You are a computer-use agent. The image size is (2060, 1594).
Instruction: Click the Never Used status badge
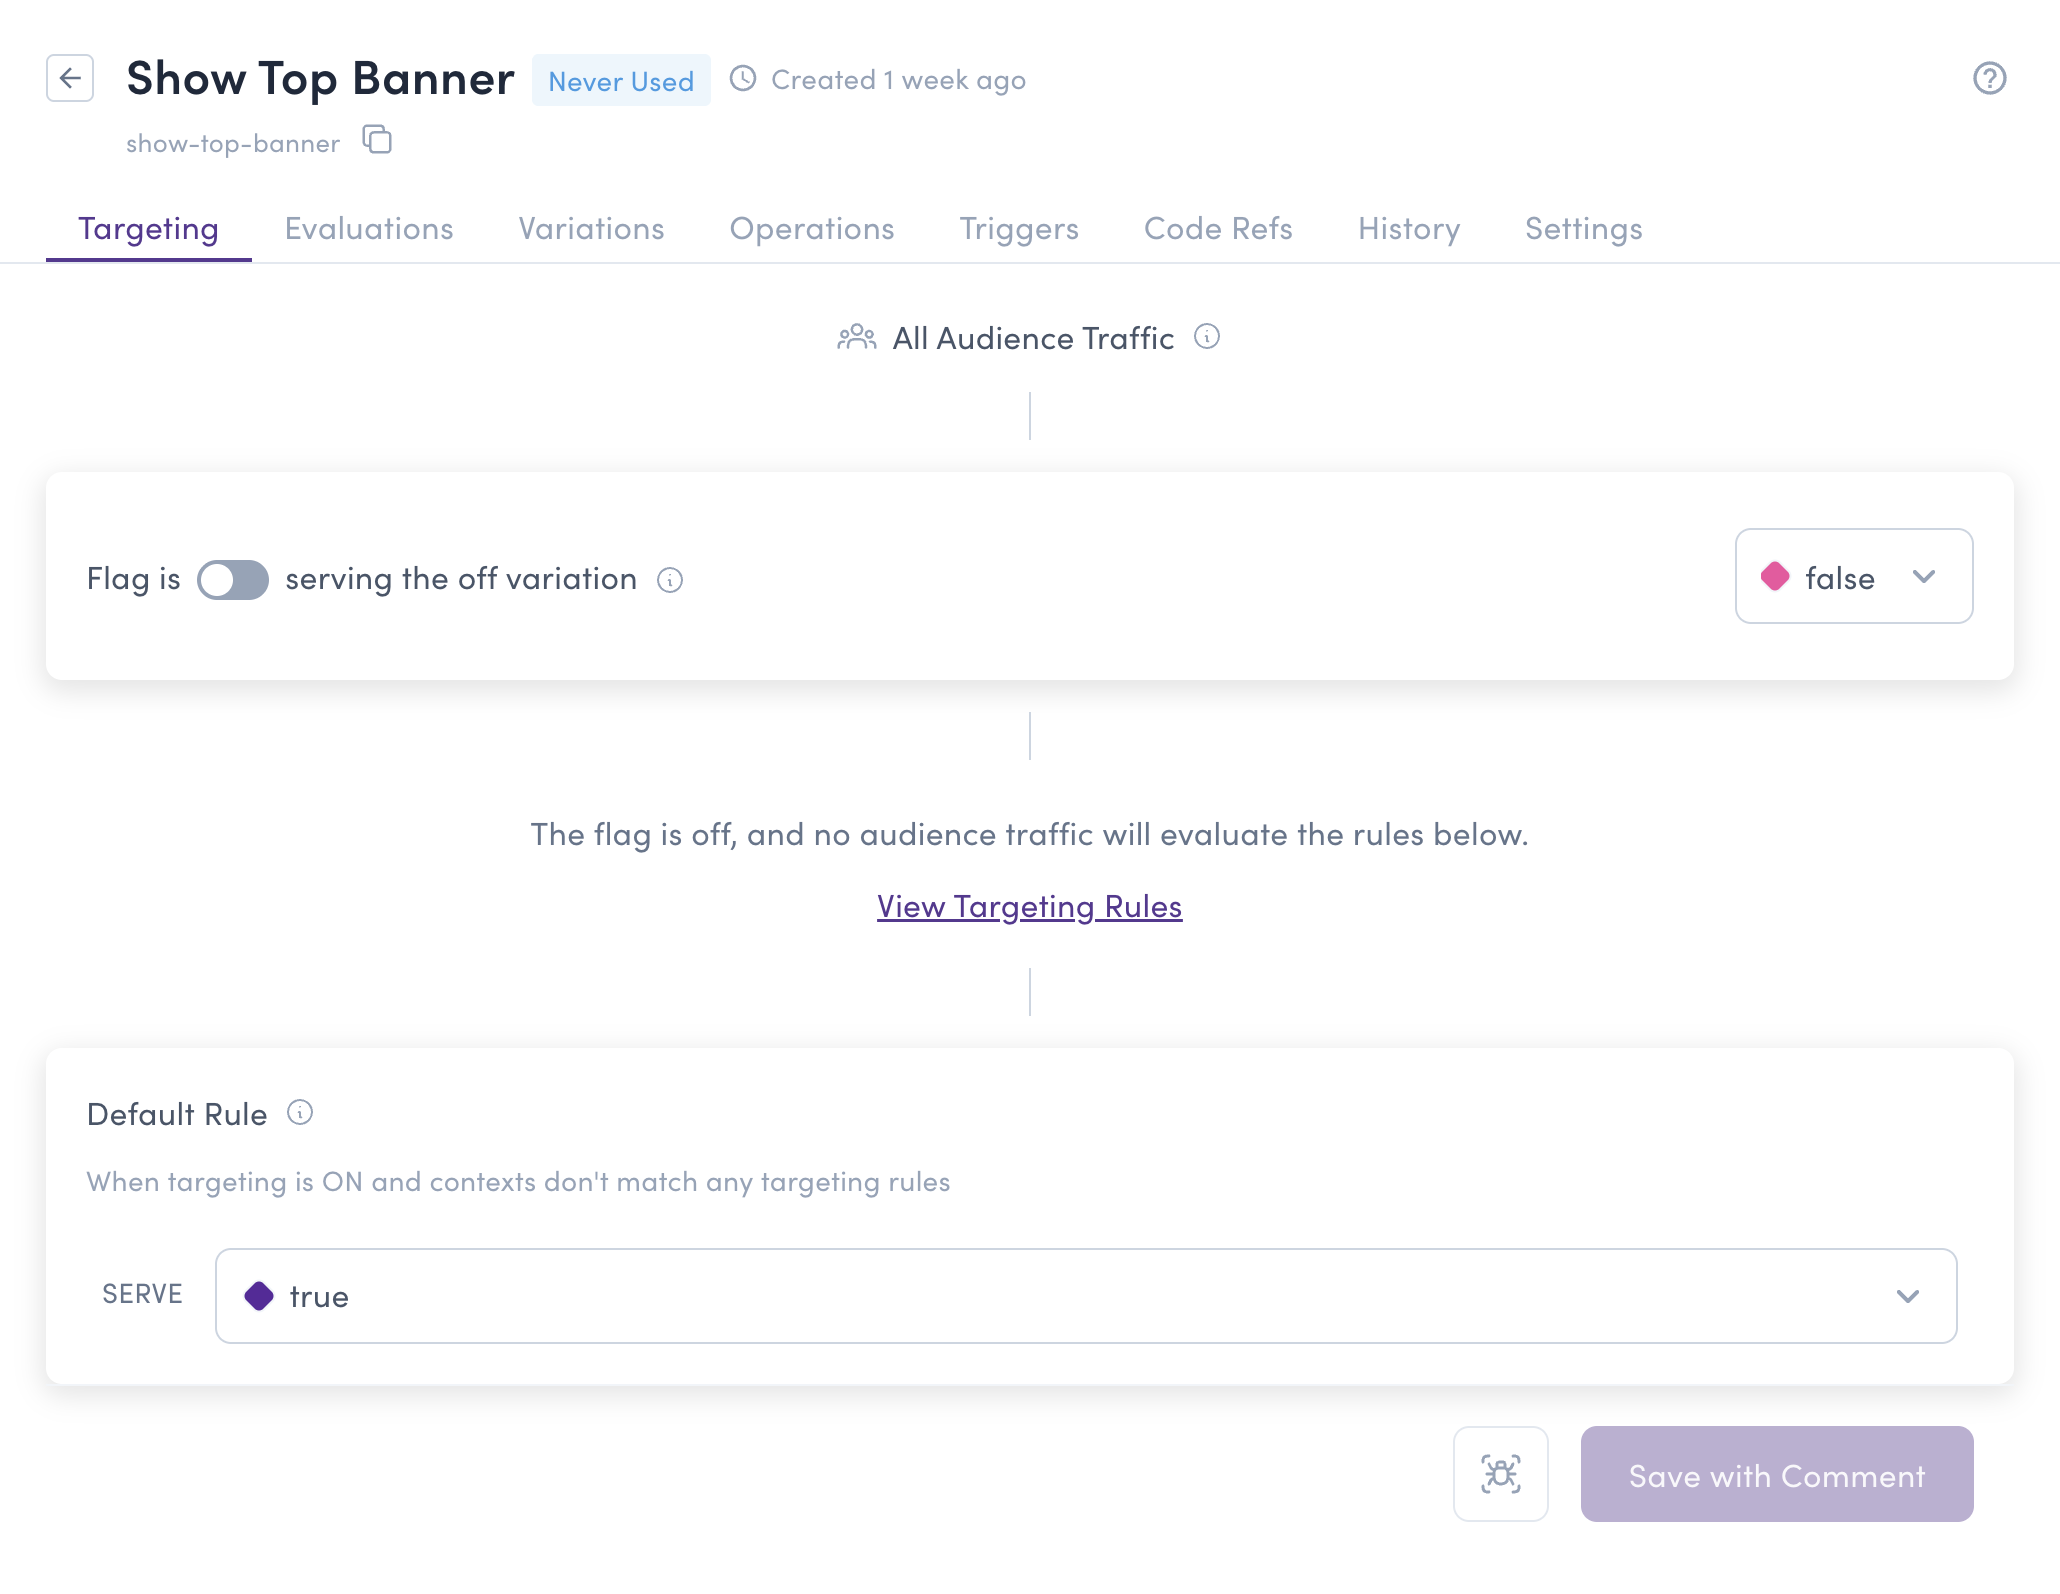point(621,81)
